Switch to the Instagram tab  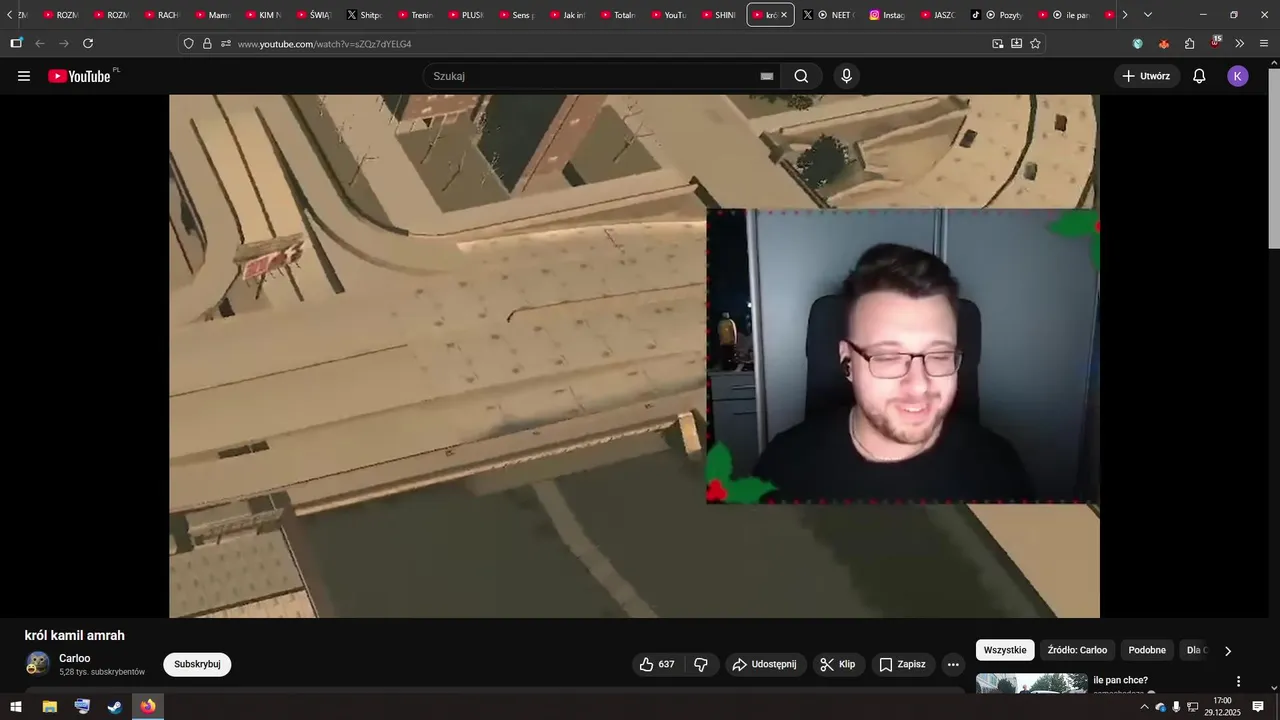pos(888,15)
